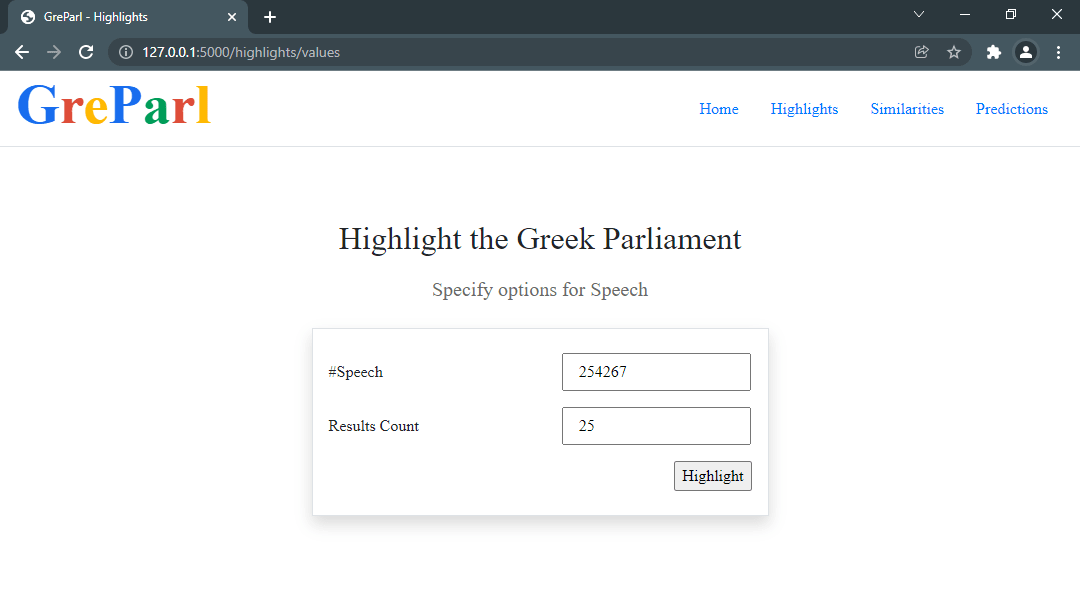The width and height of the screenshot is (1080, 607).
Task: Open the Chrome three-dot menu
Action: tap(1059, 52)
